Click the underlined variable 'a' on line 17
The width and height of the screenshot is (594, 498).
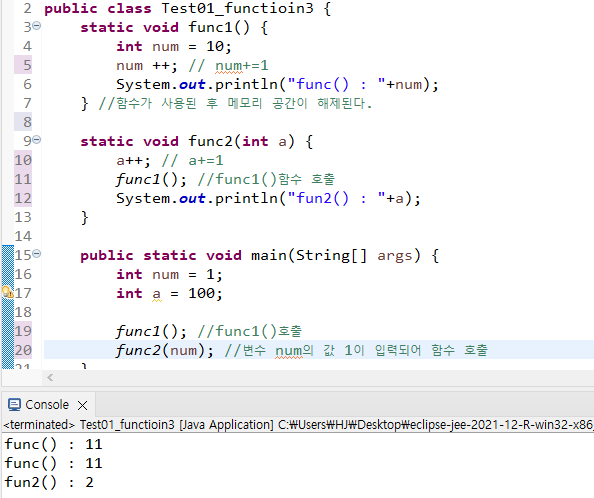pyautogui.click(x=157, y=294)
